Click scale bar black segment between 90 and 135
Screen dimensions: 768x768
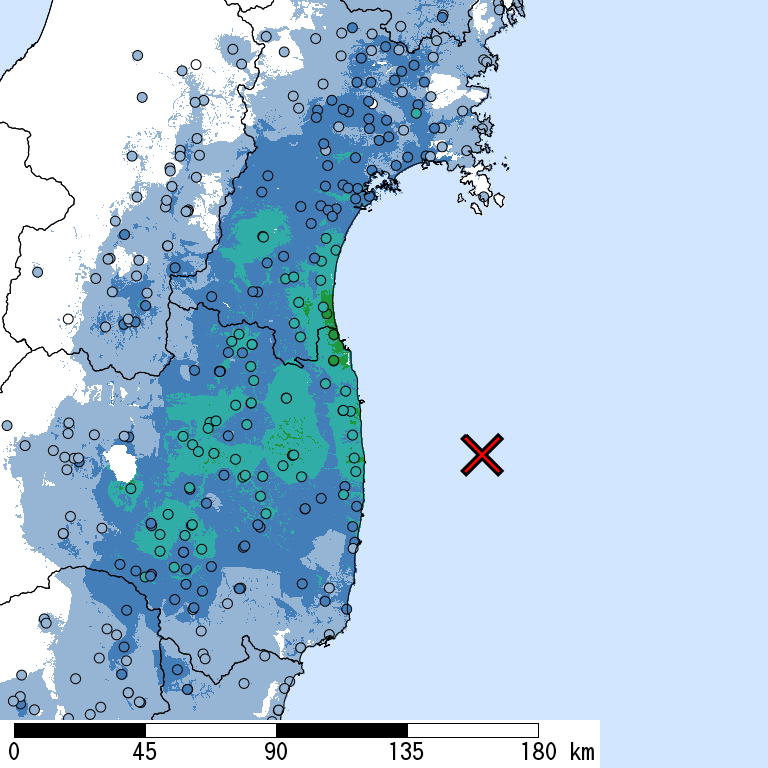click(342, 730)
